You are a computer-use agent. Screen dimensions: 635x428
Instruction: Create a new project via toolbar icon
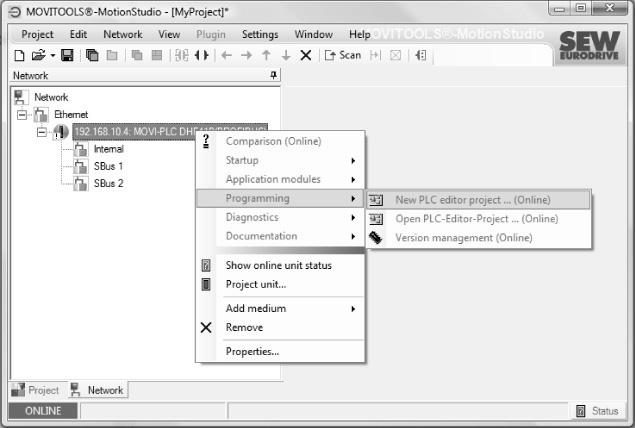point(19,55)
